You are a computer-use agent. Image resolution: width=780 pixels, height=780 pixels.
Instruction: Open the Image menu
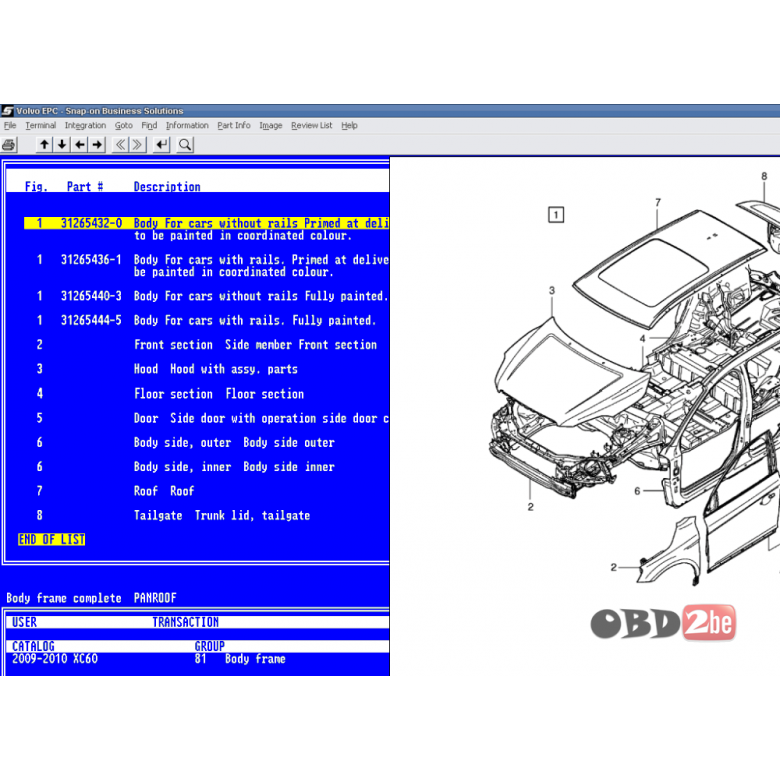point(271,125)
